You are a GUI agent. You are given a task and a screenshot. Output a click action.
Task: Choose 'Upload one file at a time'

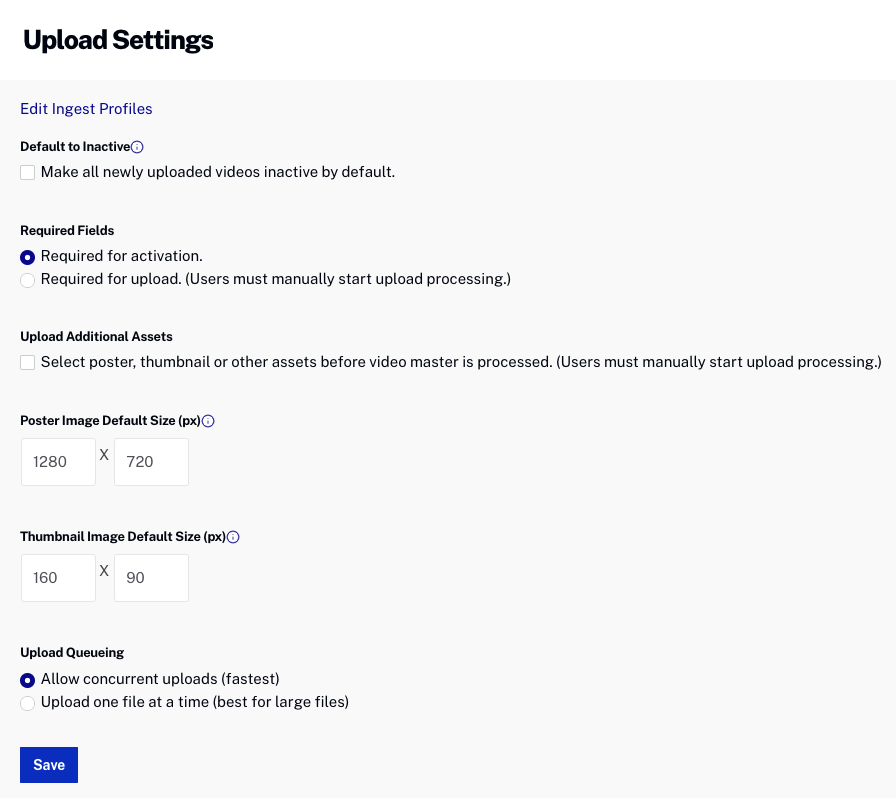pyautogui.click(x=28, y=703)
